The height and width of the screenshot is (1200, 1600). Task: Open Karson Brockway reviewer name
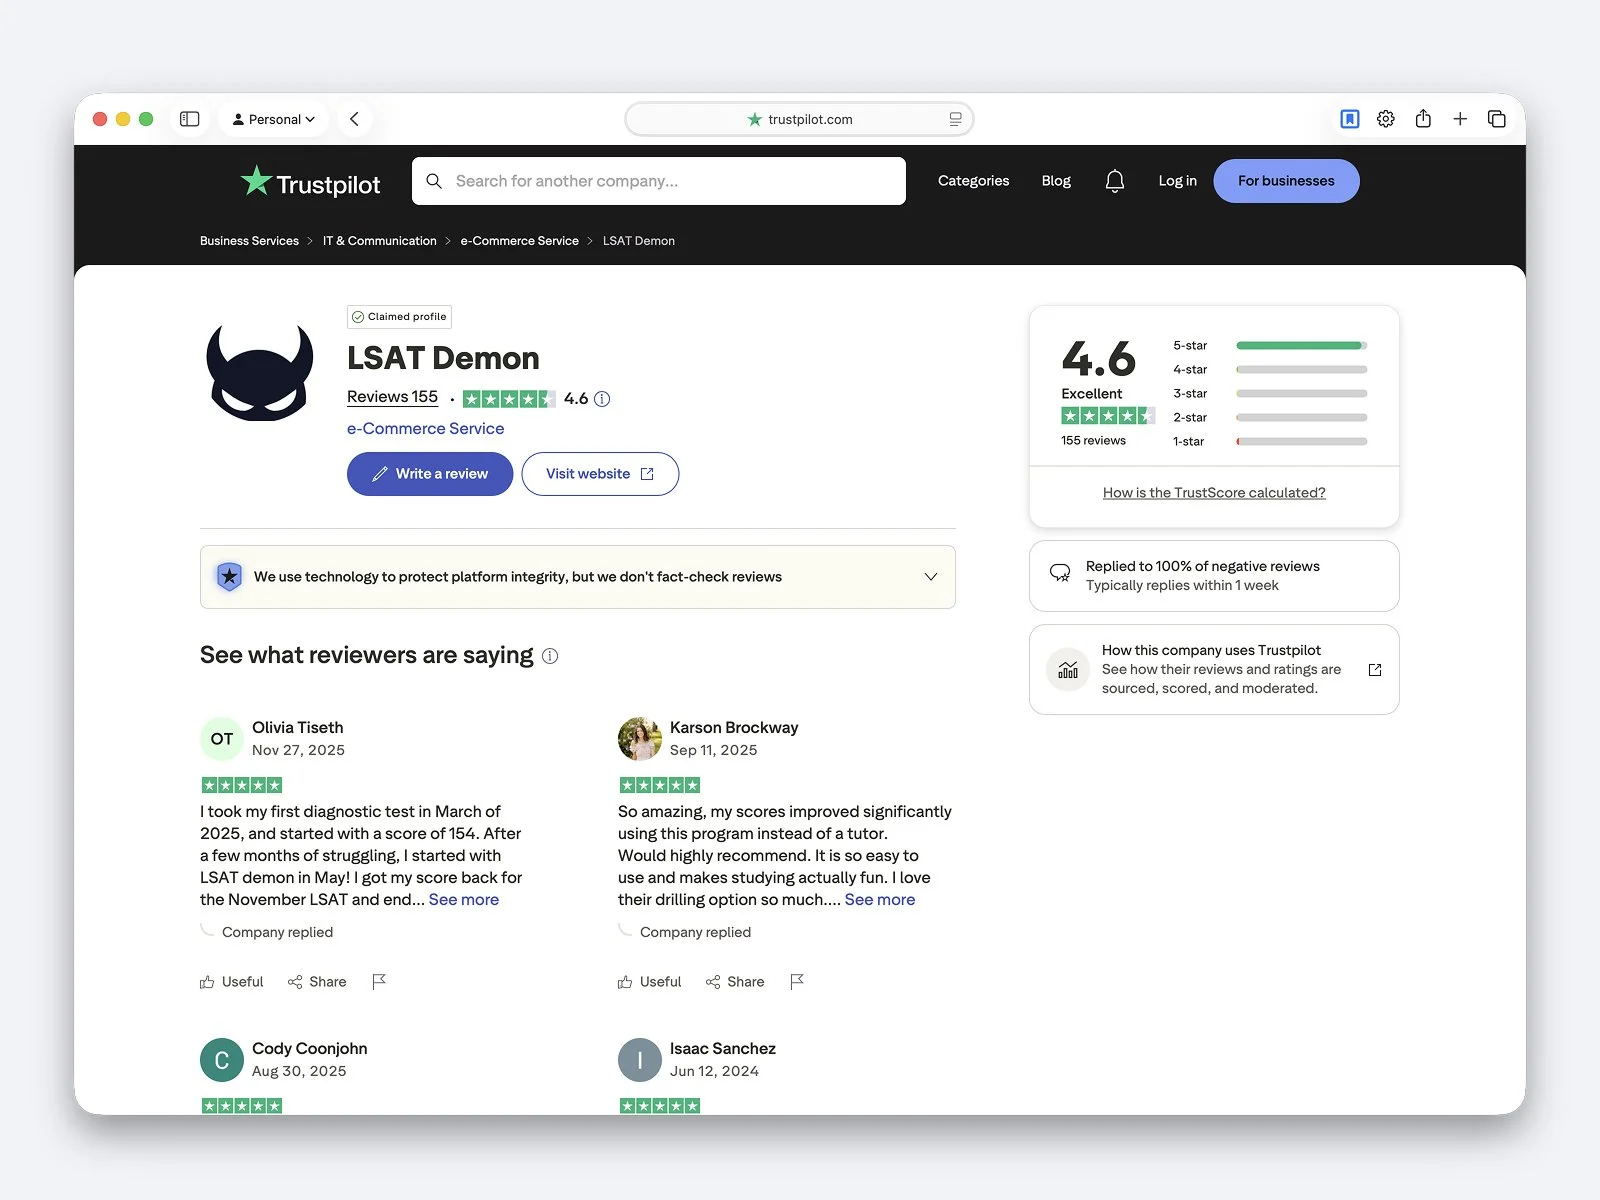[734, 728]
